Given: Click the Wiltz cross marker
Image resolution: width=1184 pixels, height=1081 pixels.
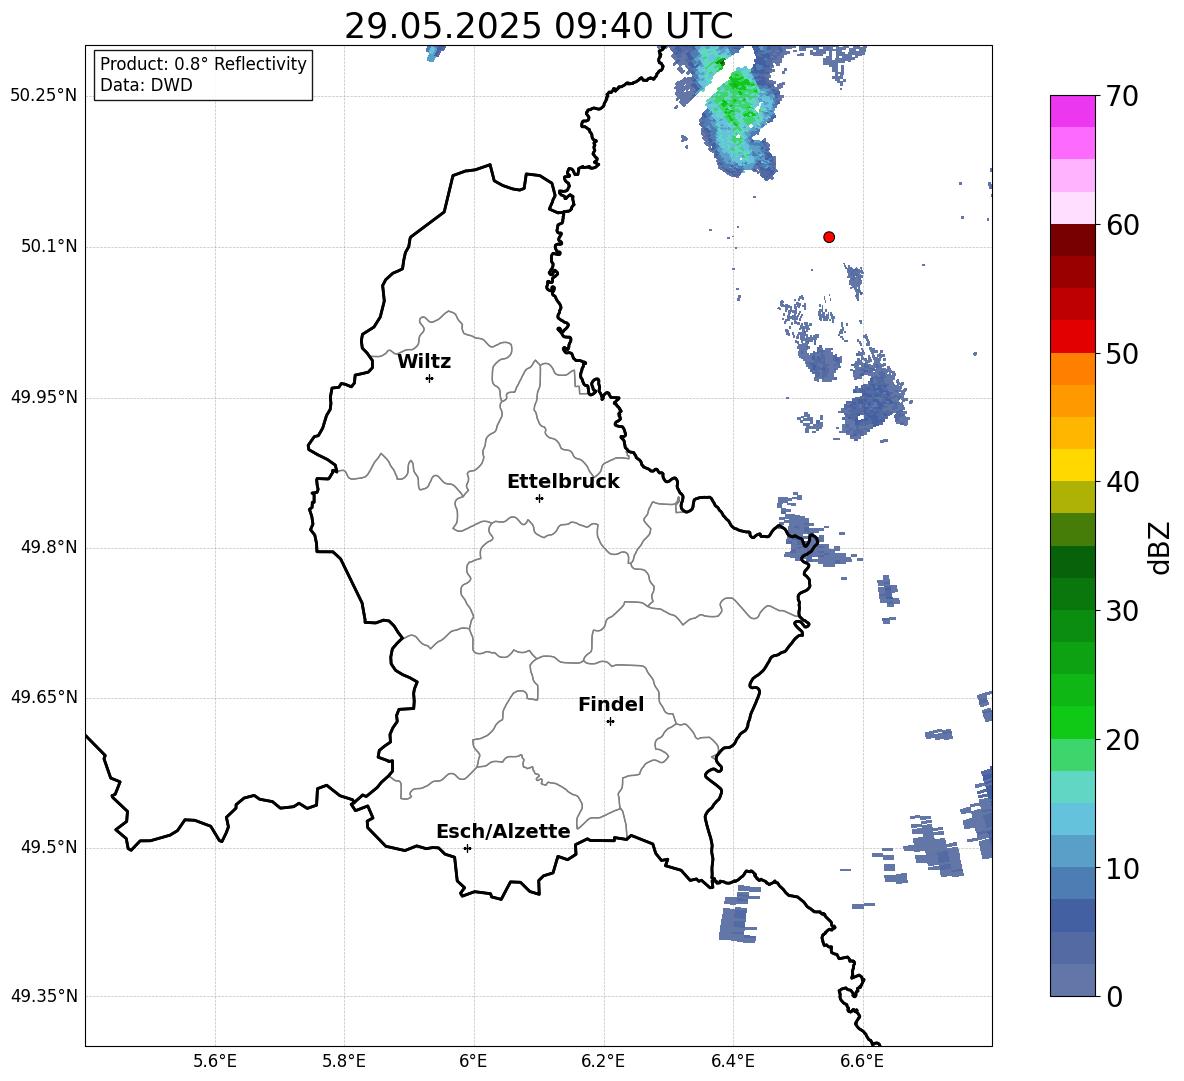Looking at the screenshot, I should [x=430, y=378].
